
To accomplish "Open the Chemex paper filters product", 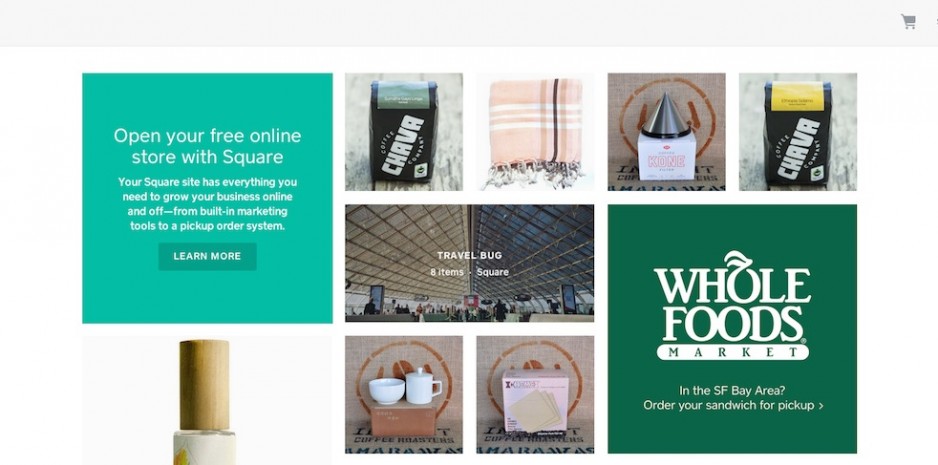I will coord(535,394).
